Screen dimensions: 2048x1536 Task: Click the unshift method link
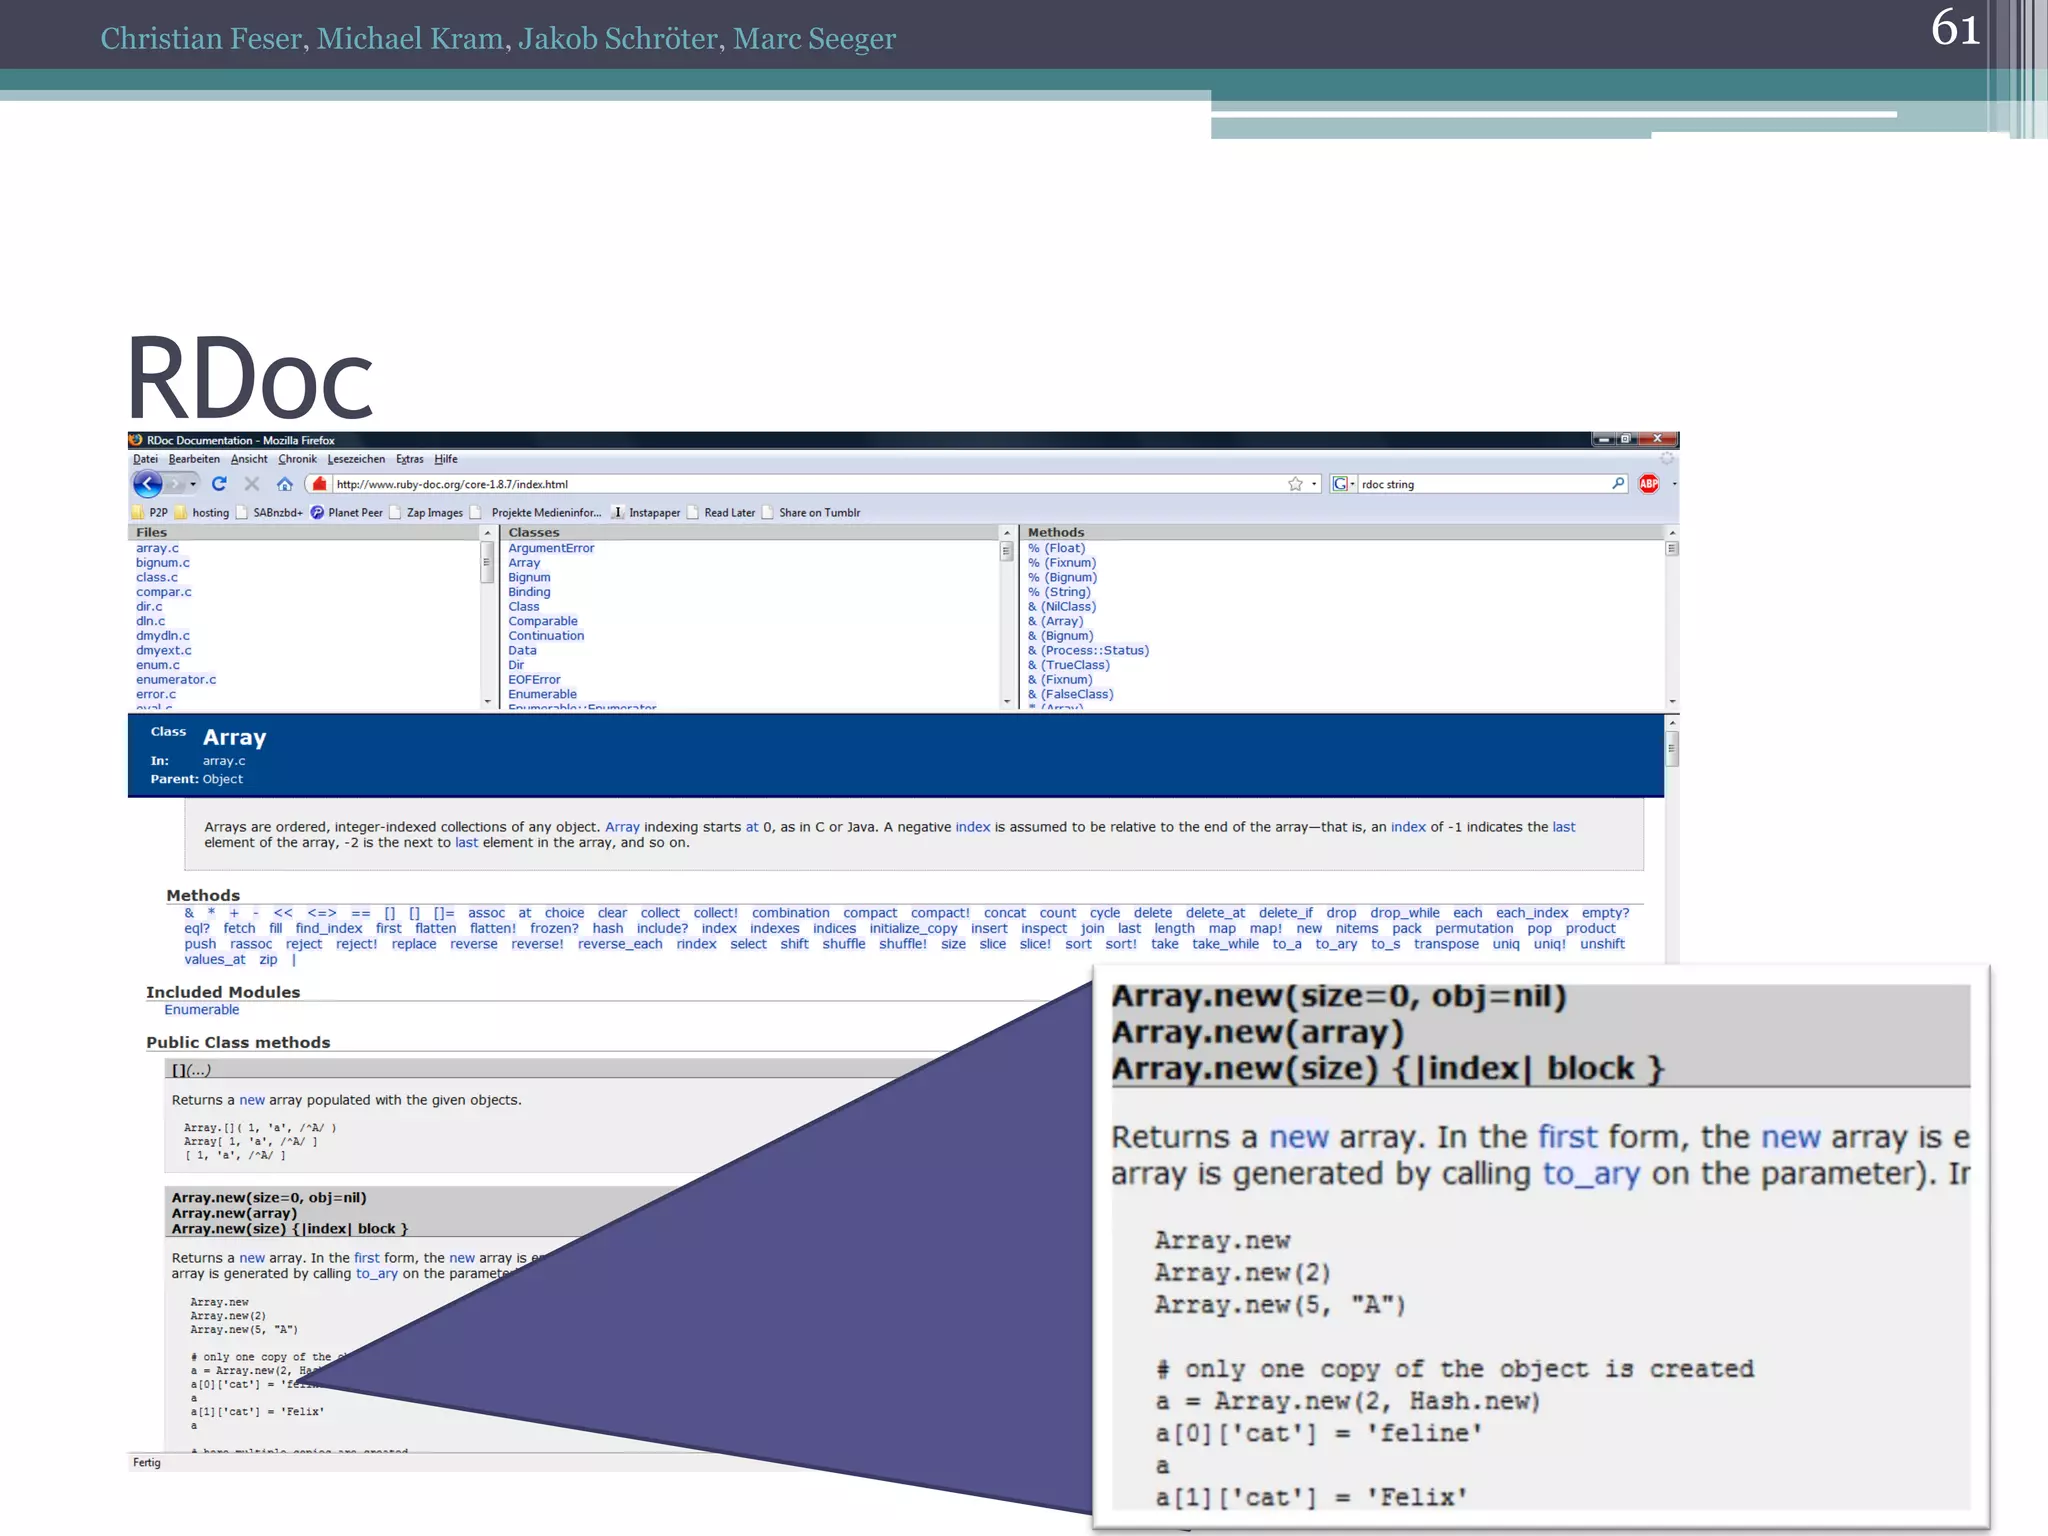pos(1602,944)
